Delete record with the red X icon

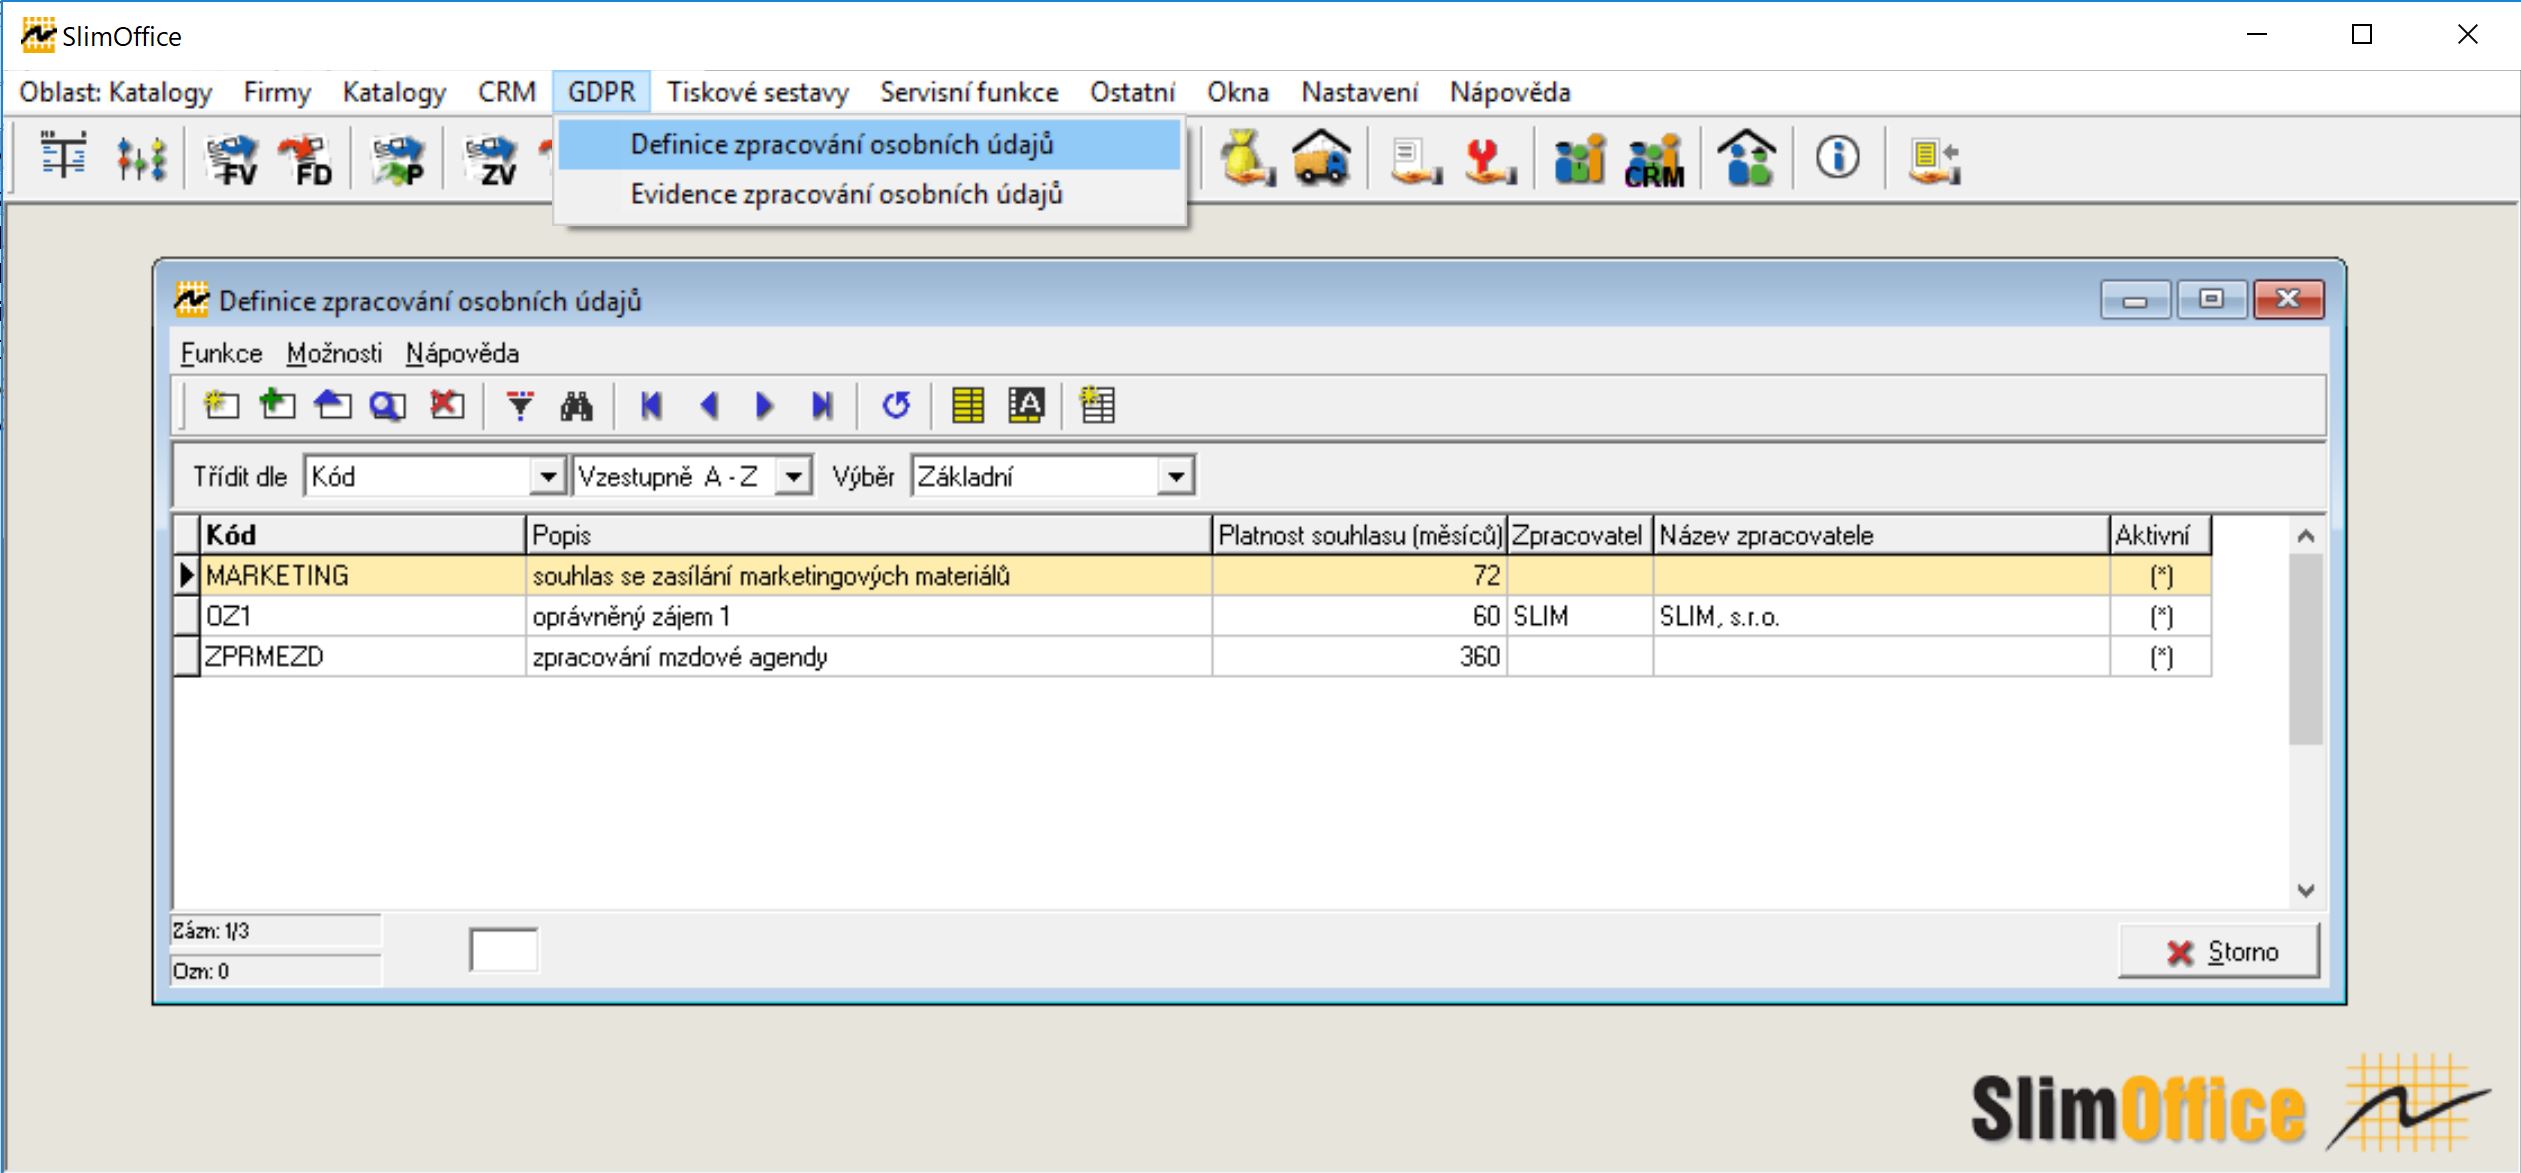tap(447, 405)
